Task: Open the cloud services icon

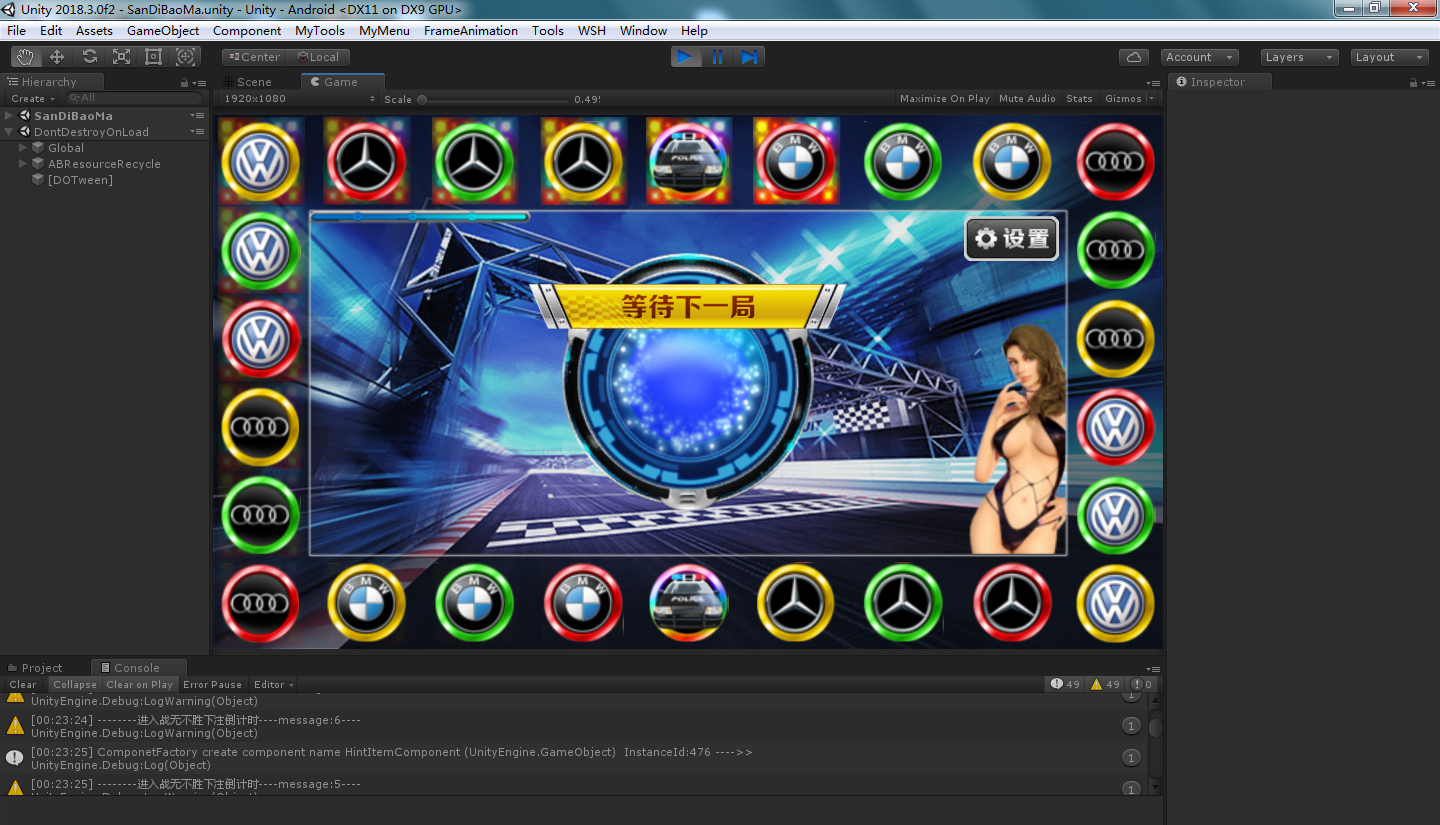Action: pos(1133,57)
